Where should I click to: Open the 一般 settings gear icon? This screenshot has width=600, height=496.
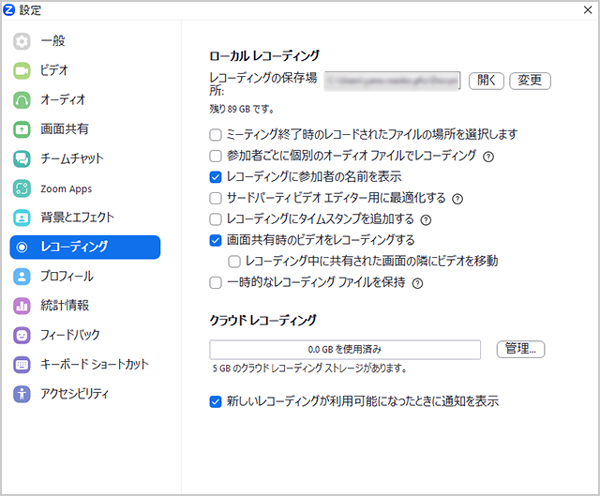[22, 41]
